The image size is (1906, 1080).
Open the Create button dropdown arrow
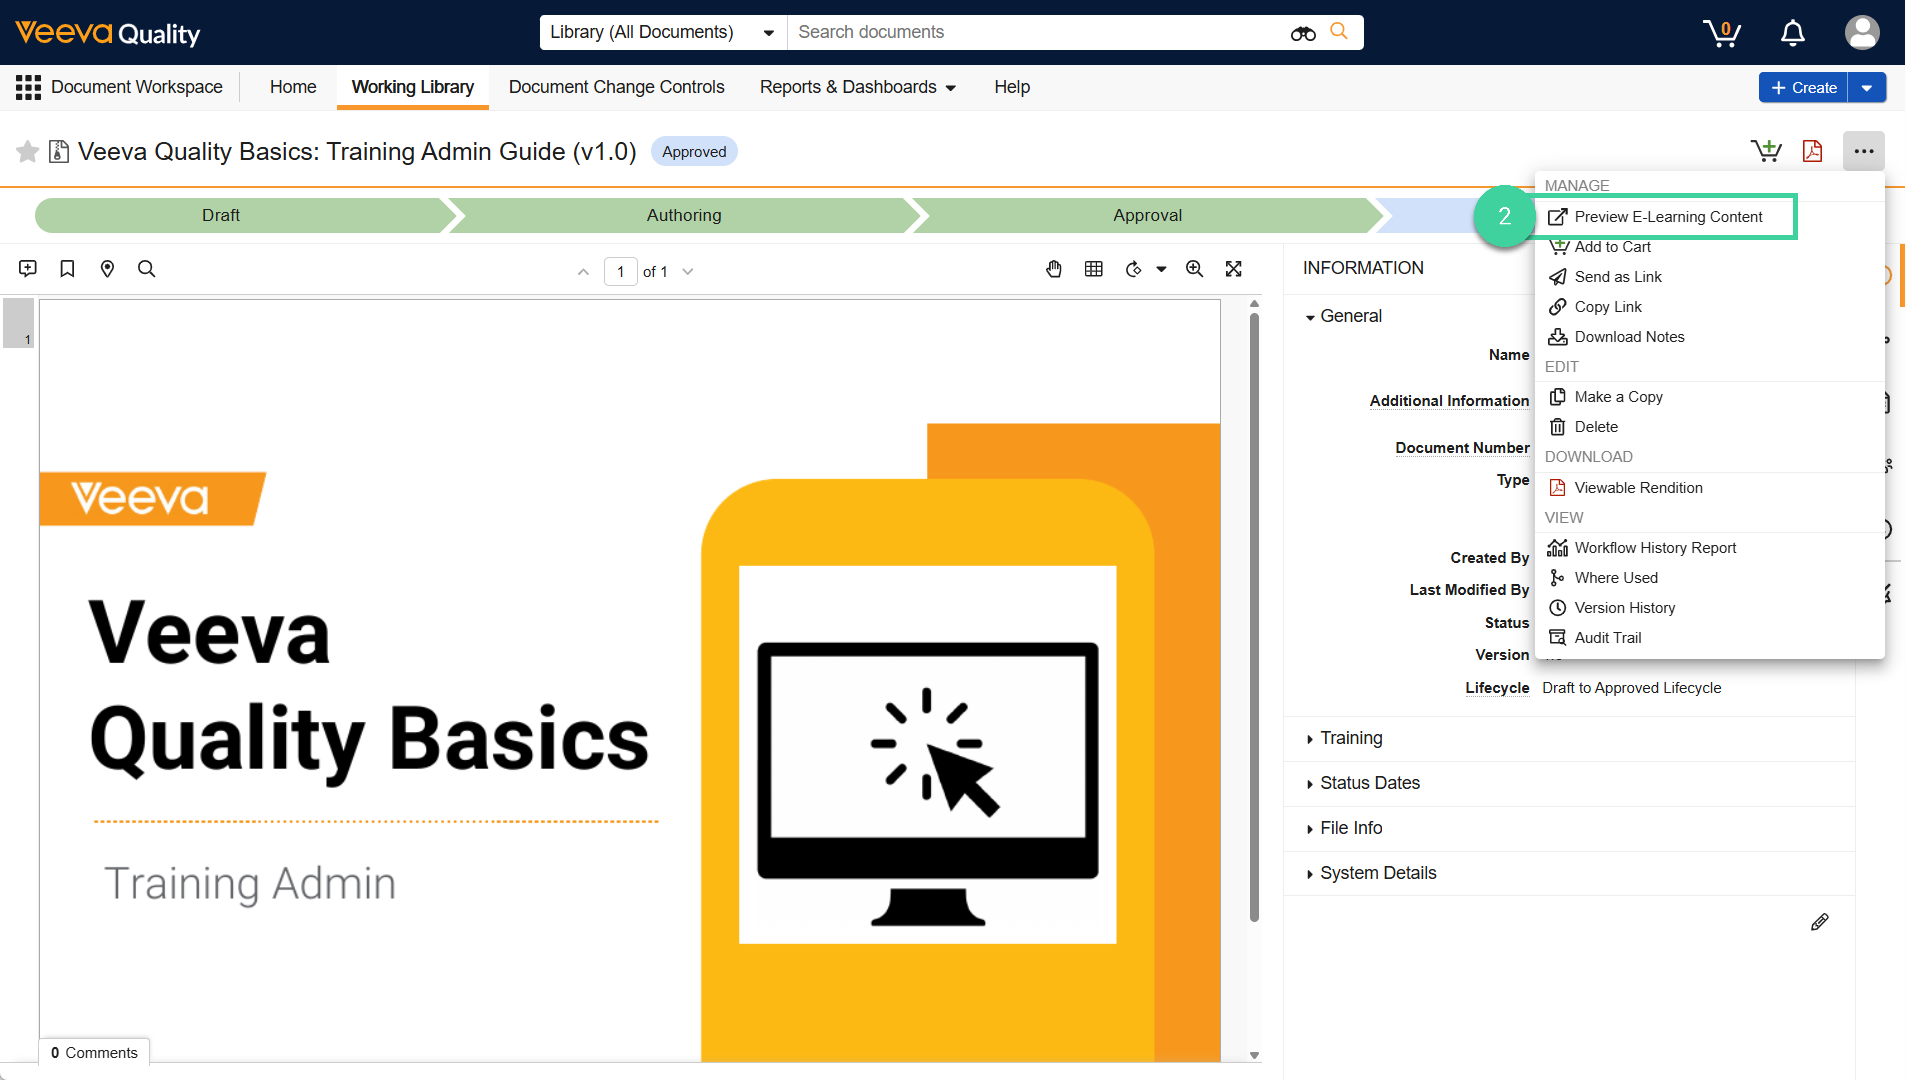tap(1867, 87)
